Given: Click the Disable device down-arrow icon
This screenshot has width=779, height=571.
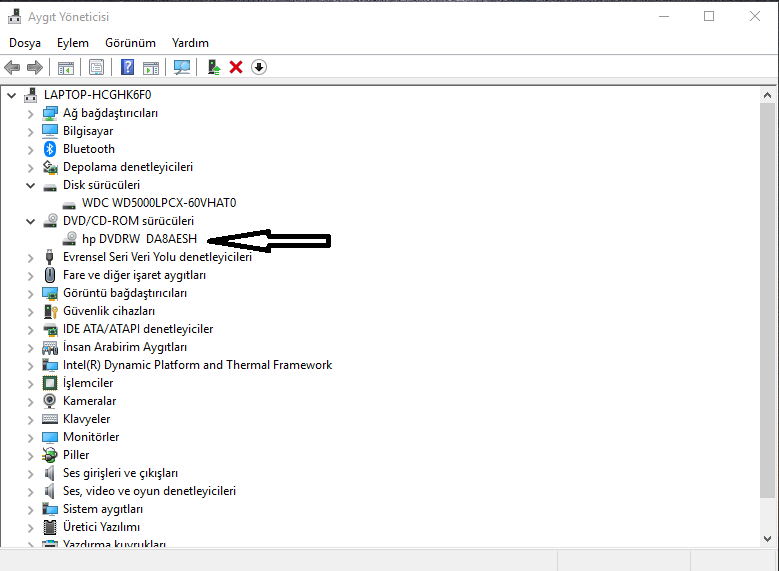Looking at the screenshot, I should point(259,67).
